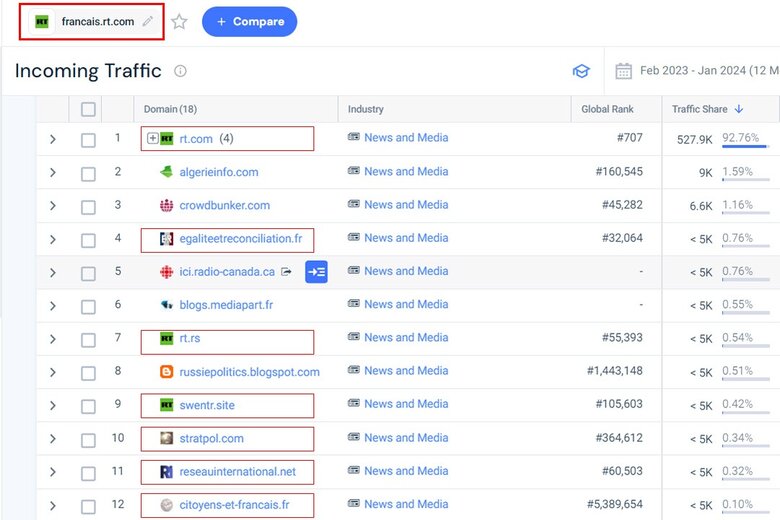Click the 92.76% traffic share bar for rt.com
The image size is (780, 520).
(746, 146)
